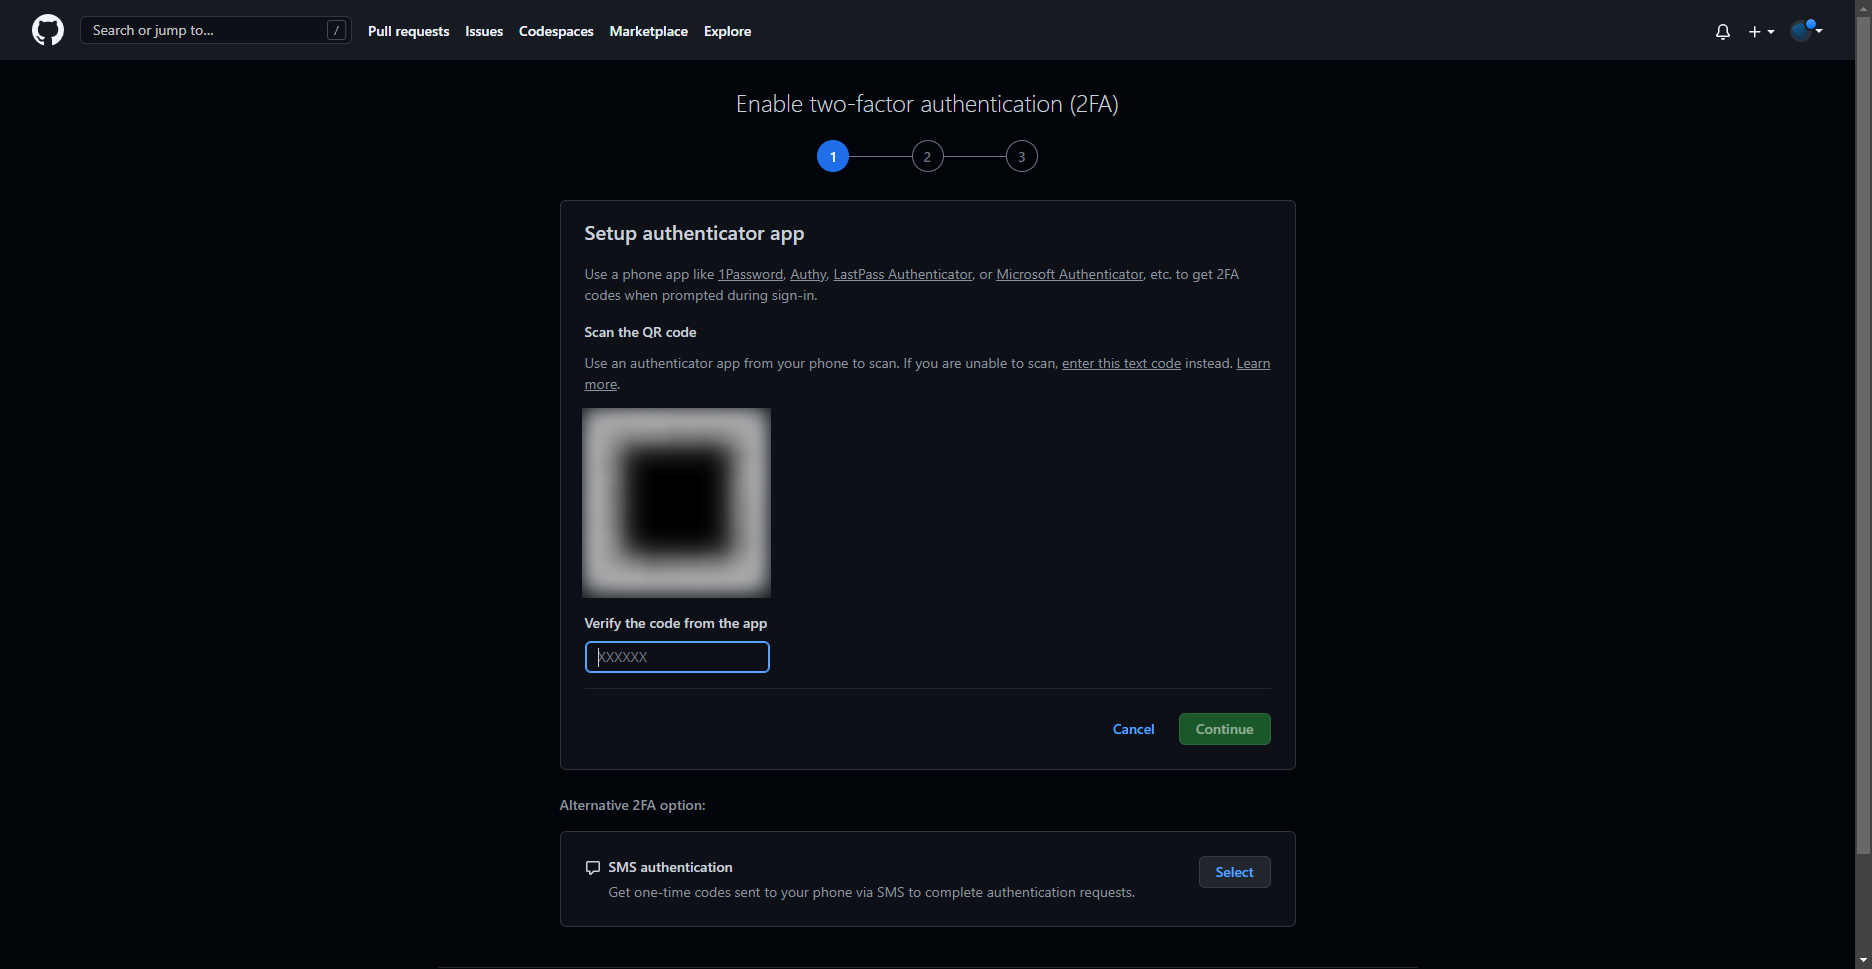This screenshot has width=1872, height=969.
Task: Click the scrollbar down arrow
Action: pos(1863,960)
